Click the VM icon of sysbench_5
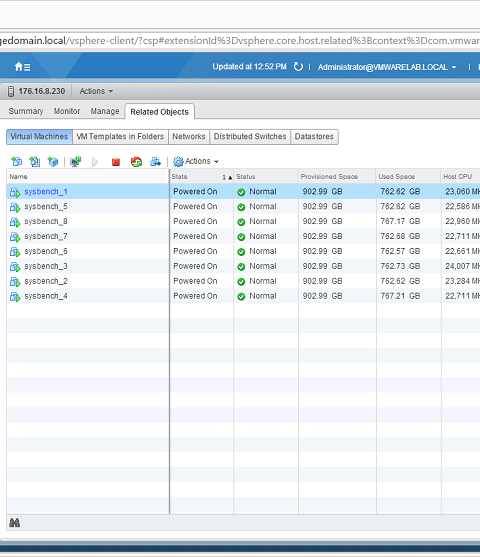Screen dimensions: 480x557 (15, 207)
